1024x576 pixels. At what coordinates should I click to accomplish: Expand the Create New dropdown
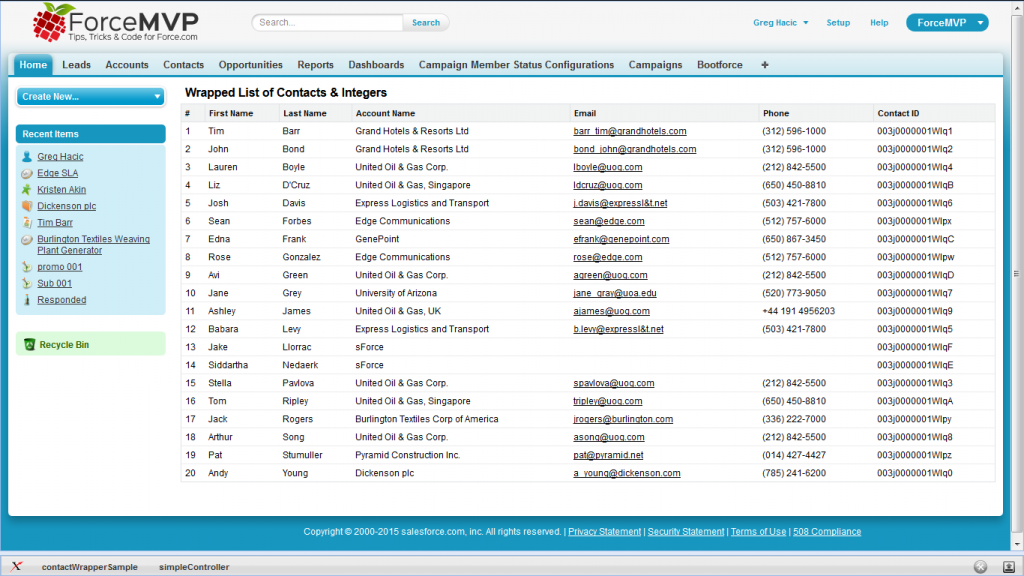point(90,97)
